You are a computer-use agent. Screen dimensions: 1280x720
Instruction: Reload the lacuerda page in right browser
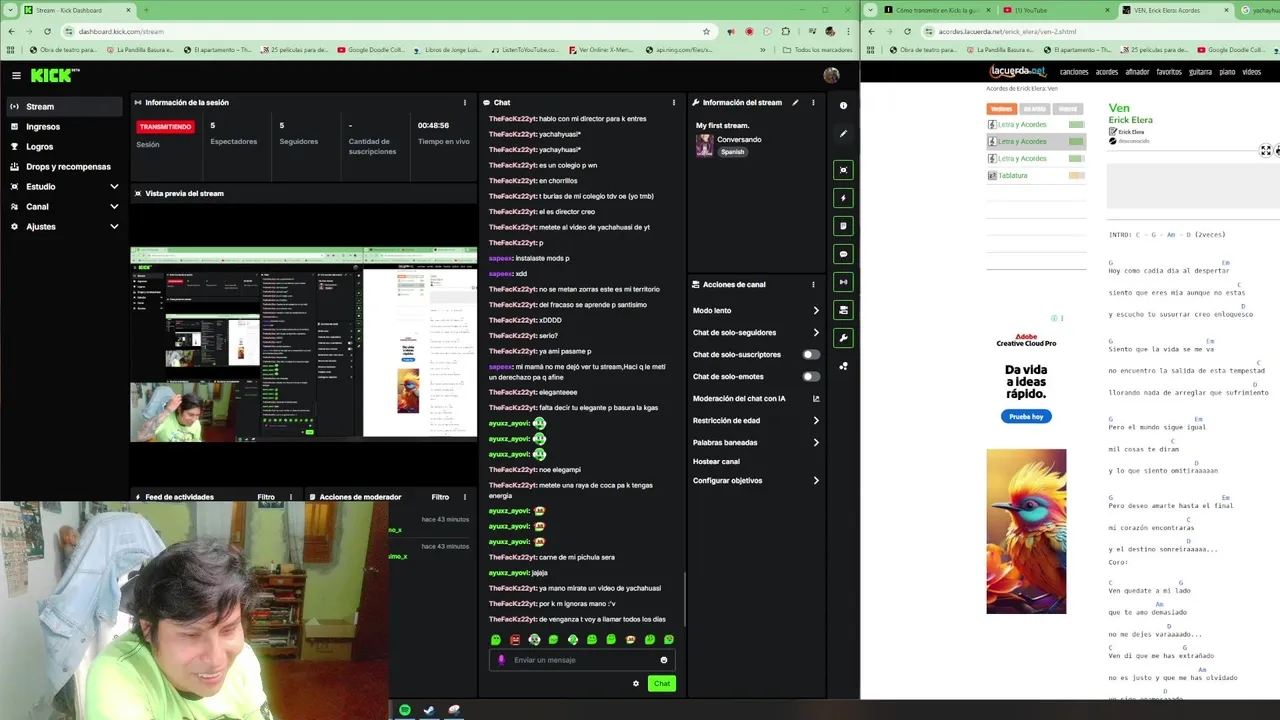click(906, 31)
